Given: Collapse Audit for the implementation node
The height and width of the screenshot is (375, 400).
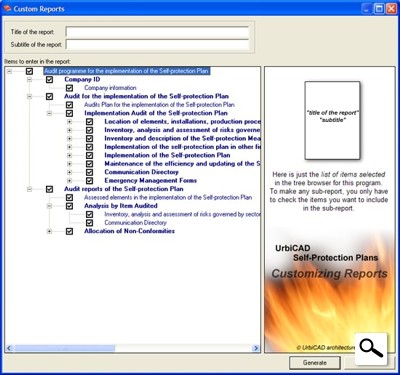Looking at the screenshot, I should point(29,97).
